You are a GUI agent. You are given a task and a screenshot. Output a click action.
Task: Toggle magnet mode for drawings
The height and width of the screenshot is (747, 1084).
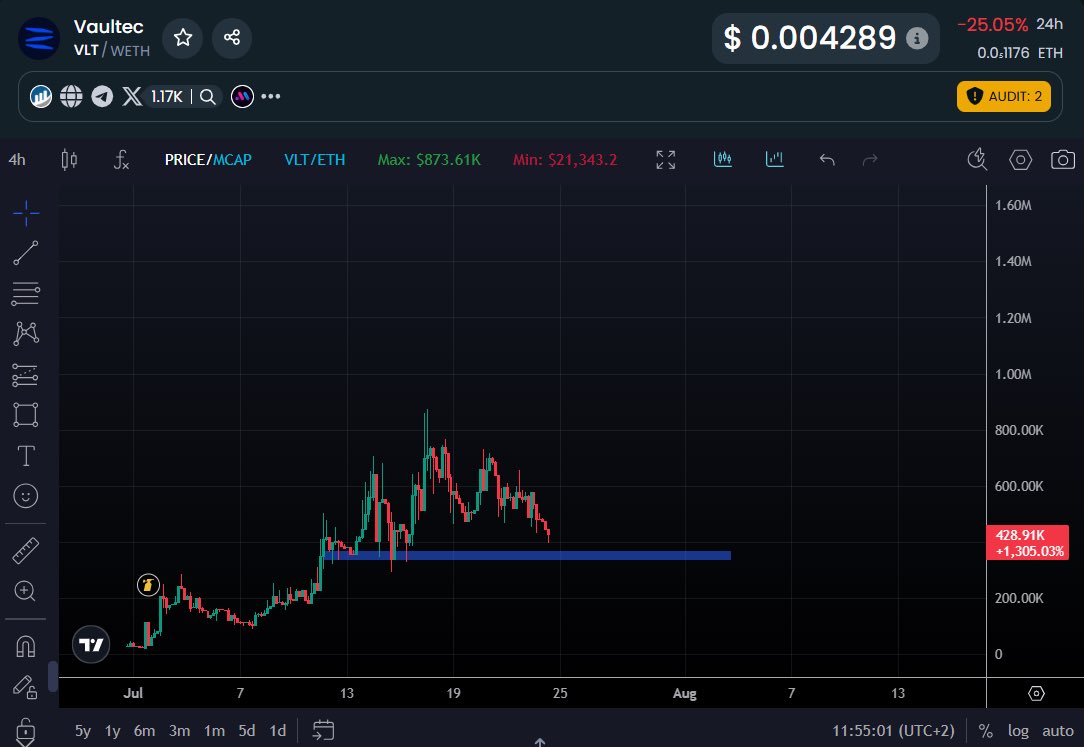[26, 646]
